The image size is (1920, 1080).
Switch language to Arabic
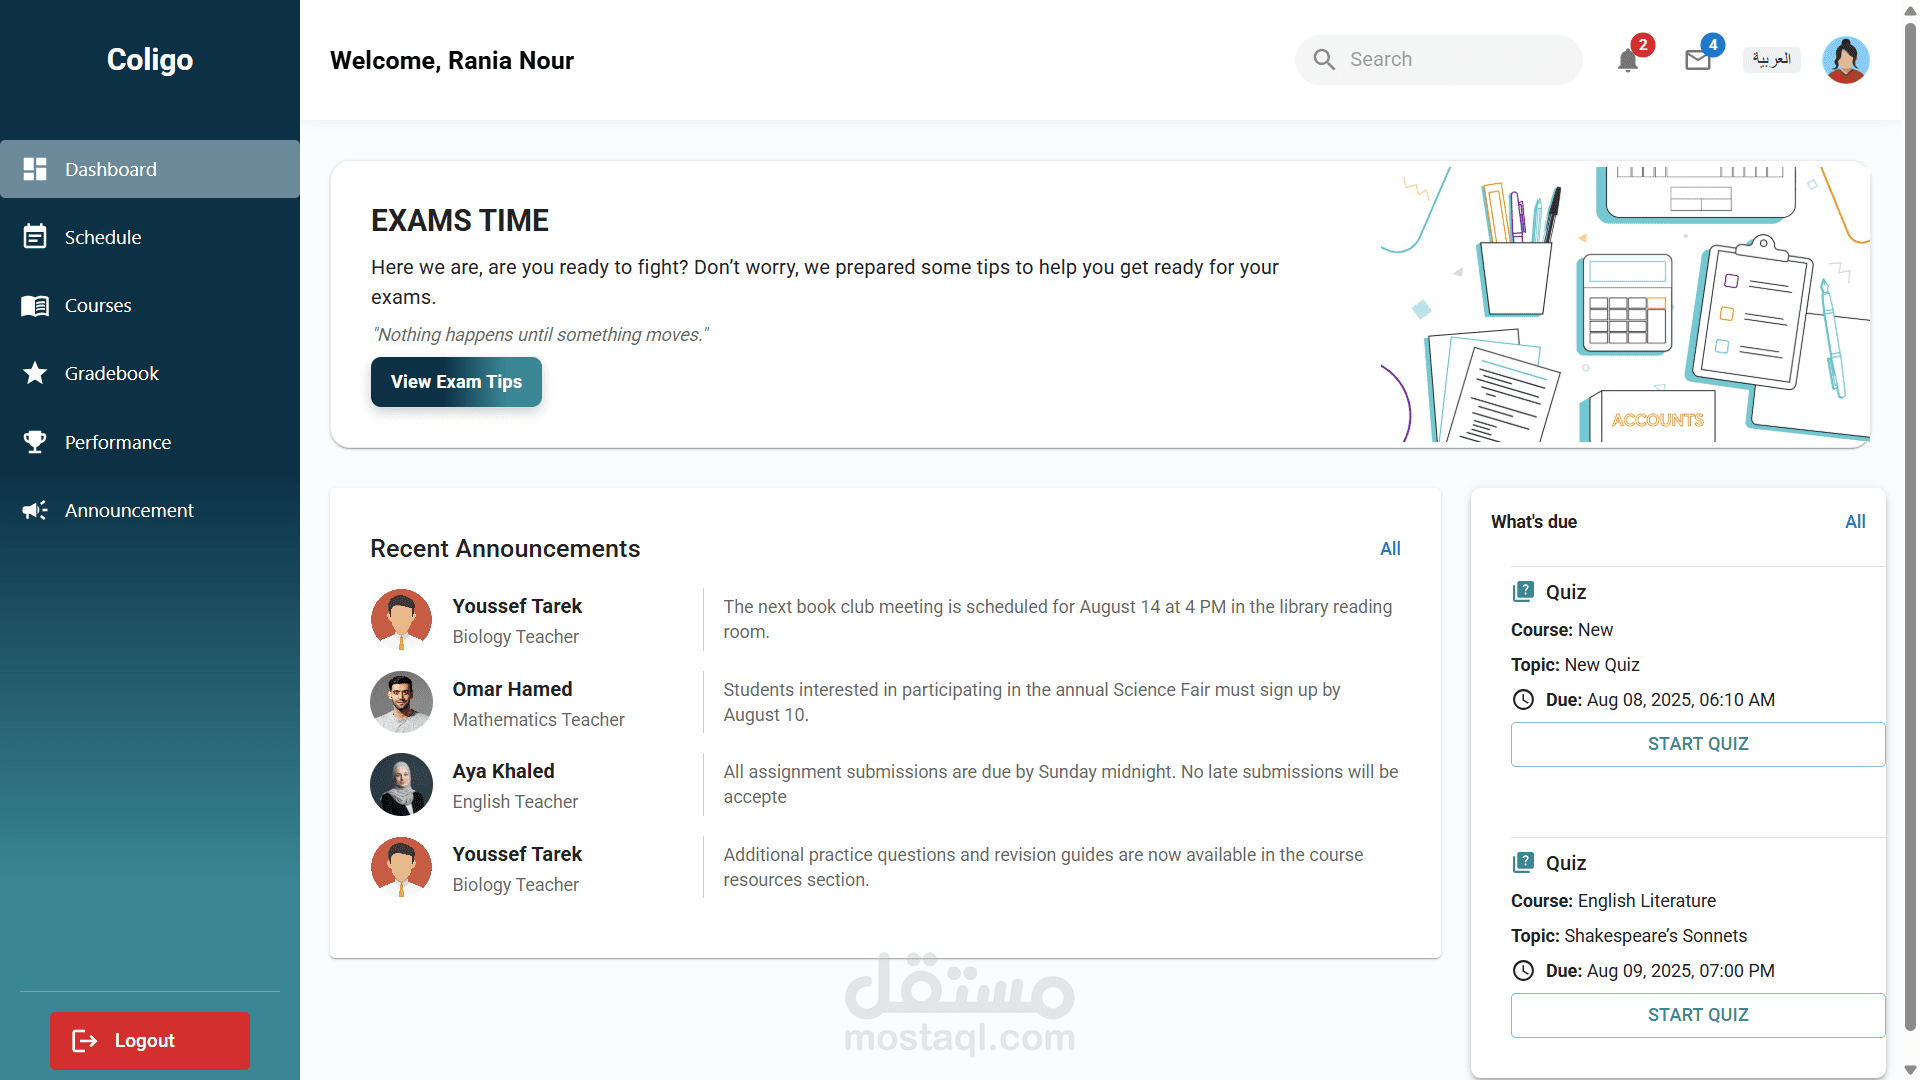click(1771, 60)
